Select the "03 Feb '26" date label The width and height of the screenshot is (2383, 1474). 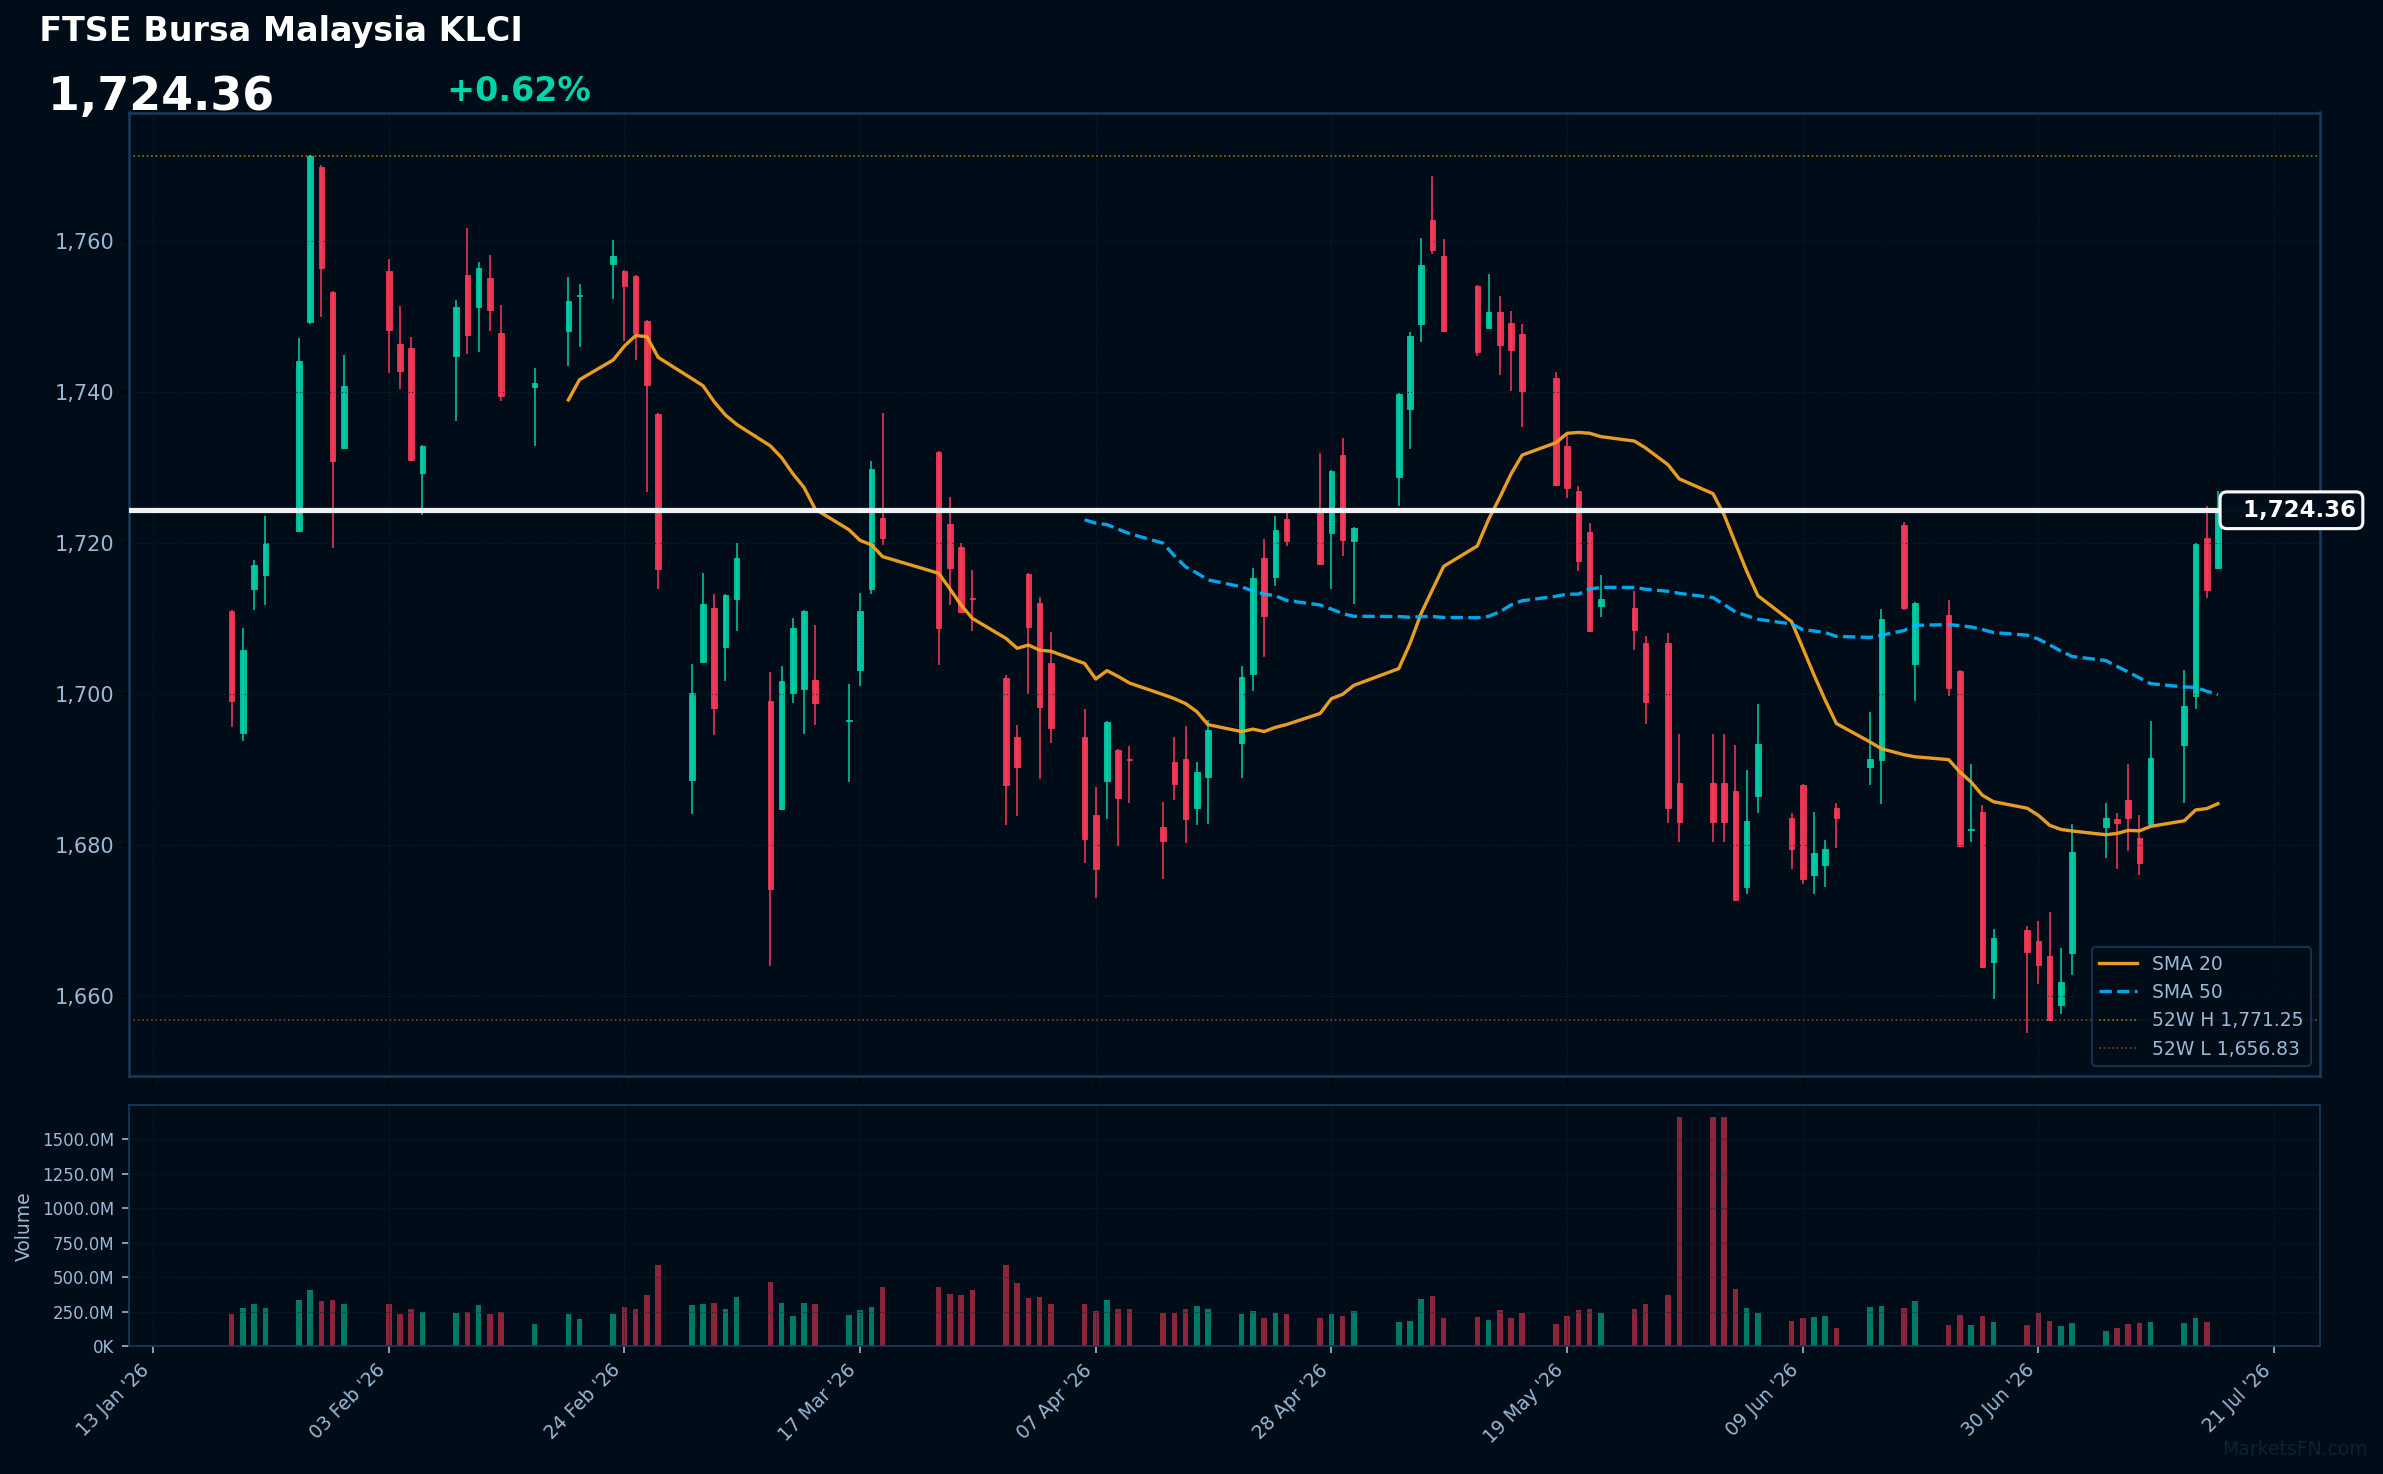click(347, 1400)
